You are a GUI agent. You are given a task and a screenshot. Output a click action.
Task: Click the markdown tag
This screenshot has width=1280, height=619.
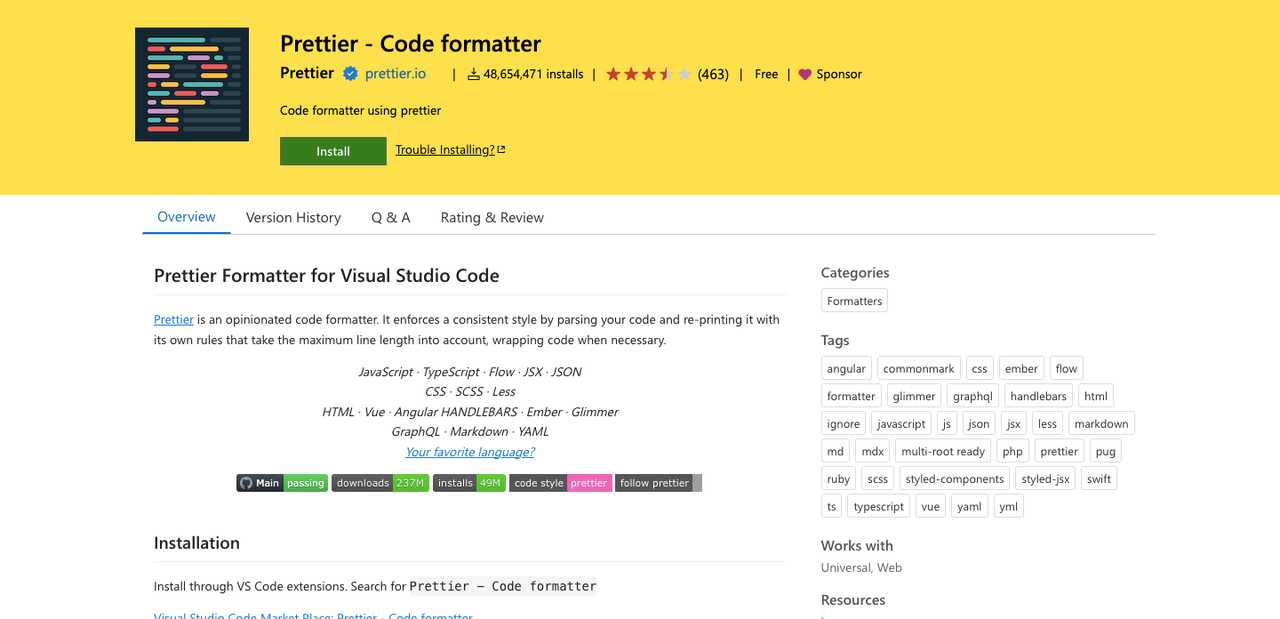coord(1101,424)
